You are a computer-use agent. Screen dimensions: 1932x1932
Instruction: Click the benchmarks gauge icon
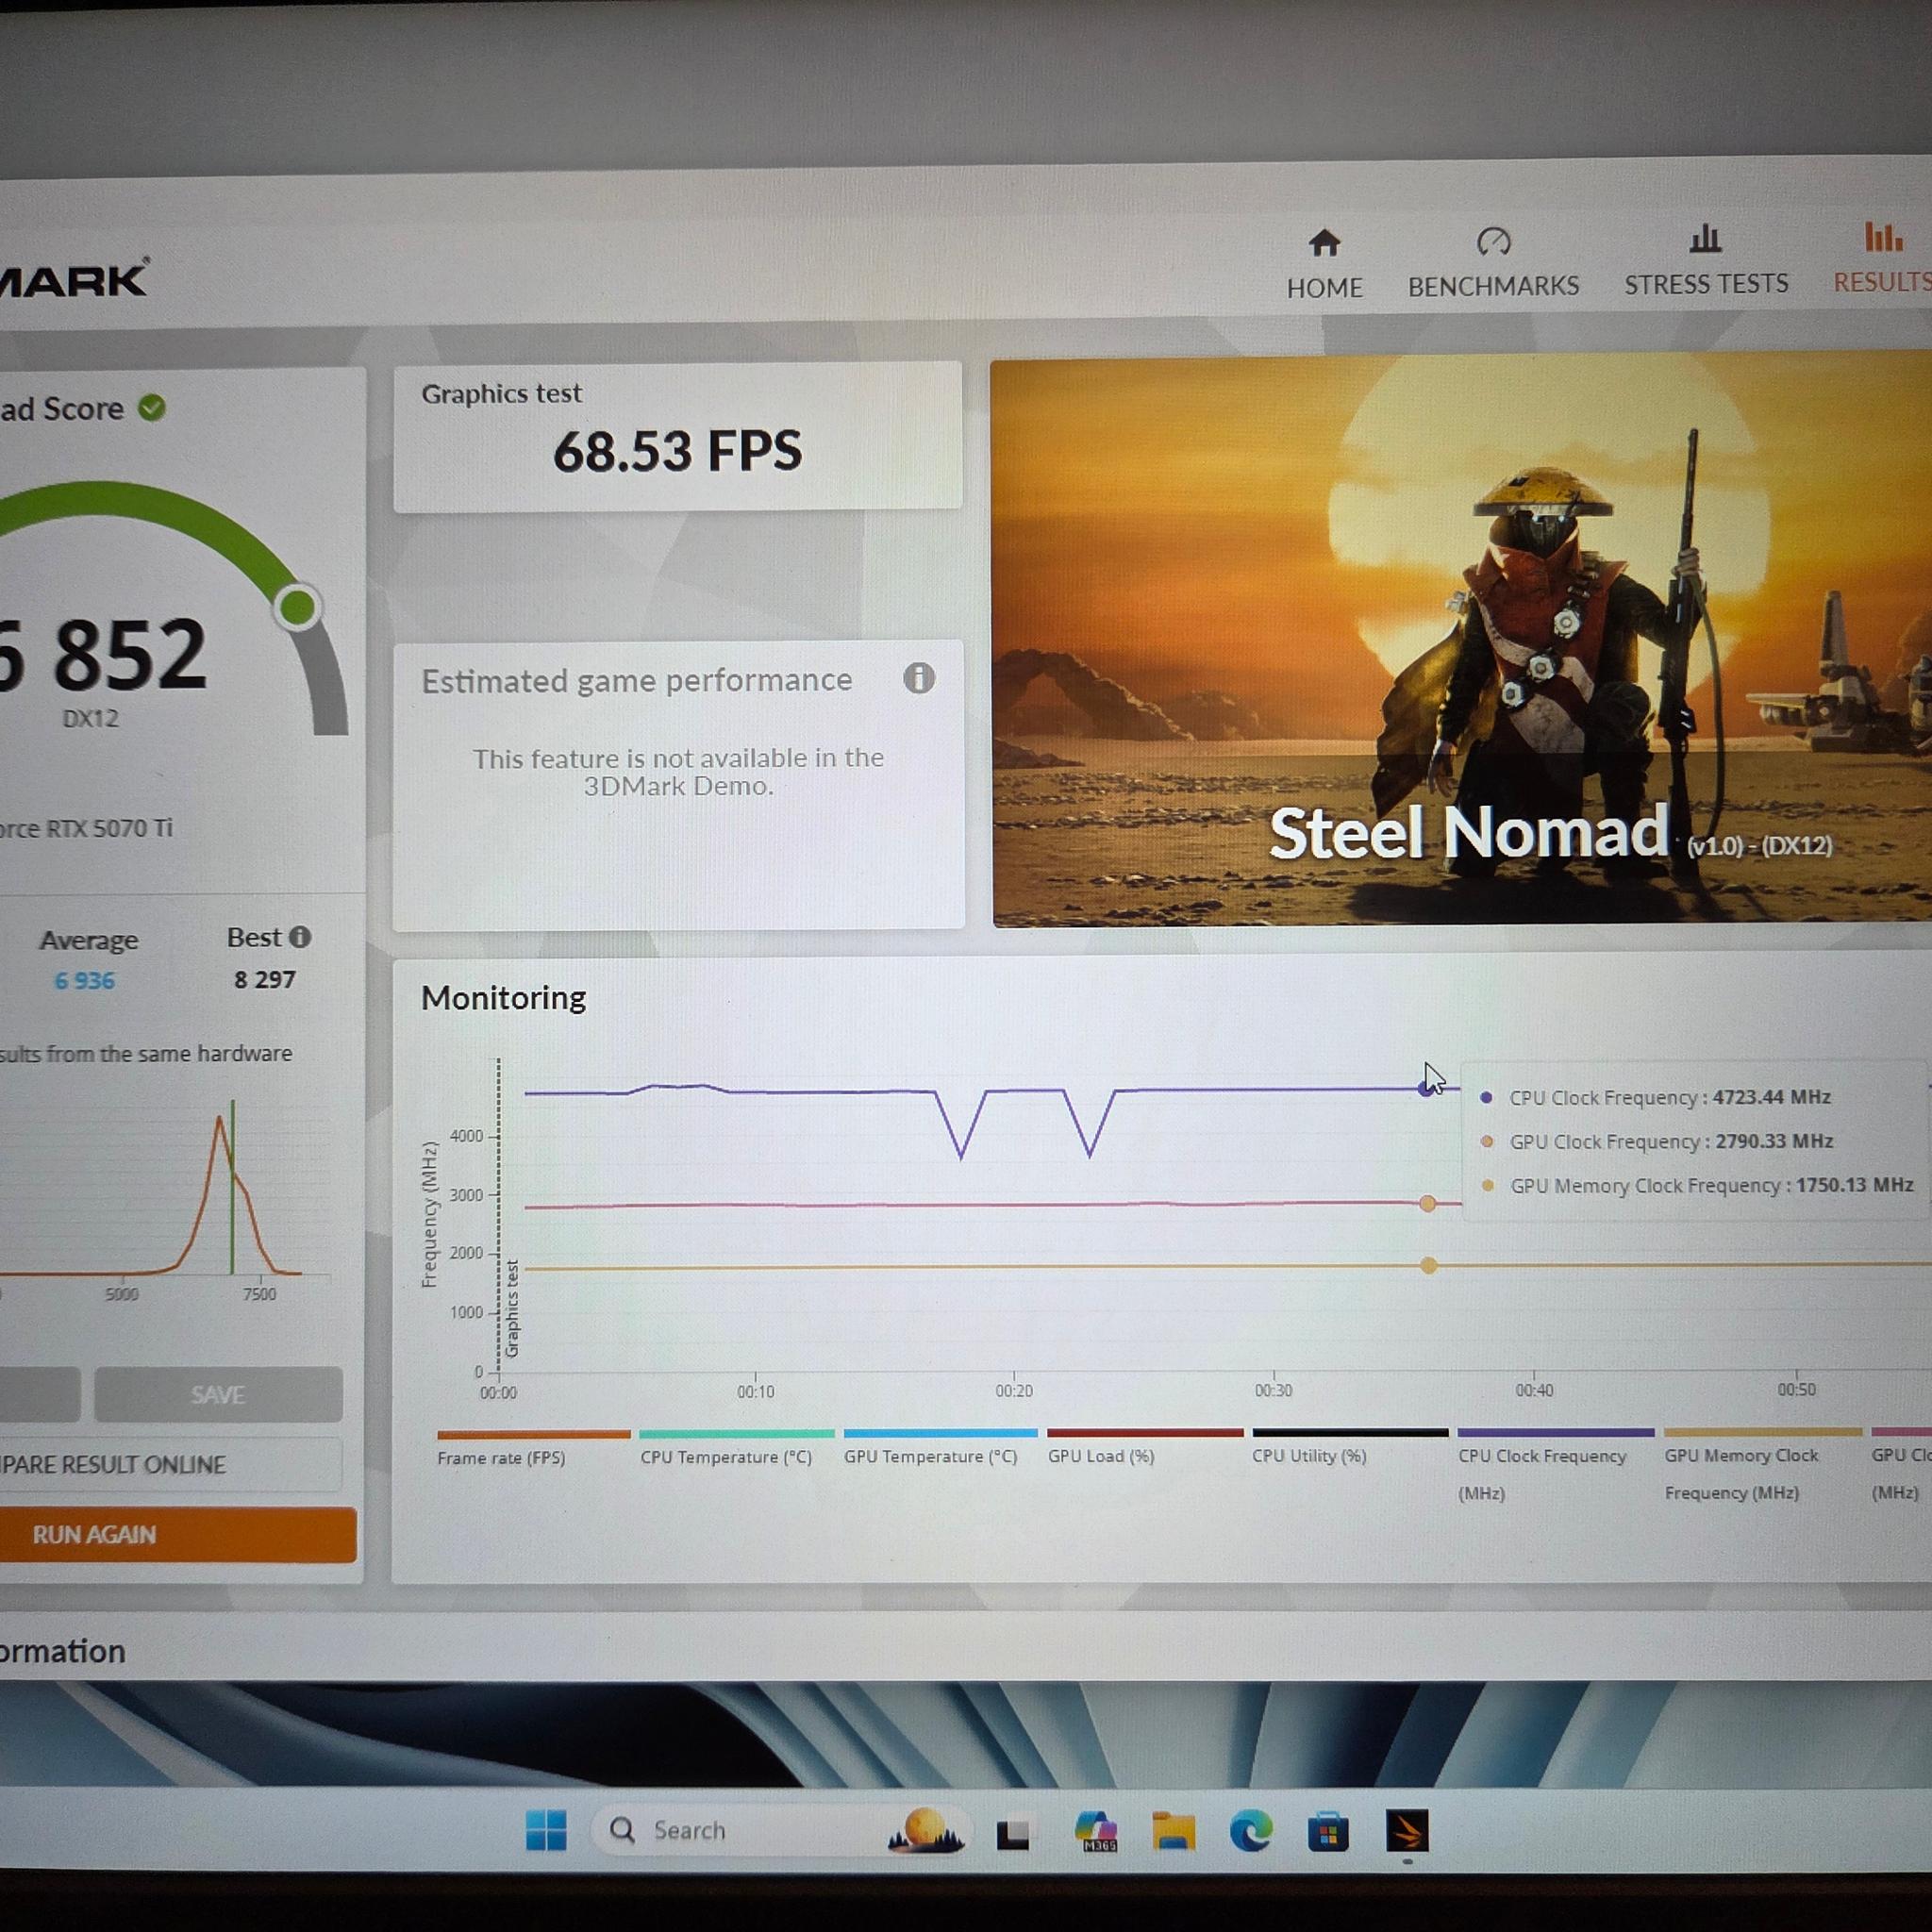pos(1493,241)
